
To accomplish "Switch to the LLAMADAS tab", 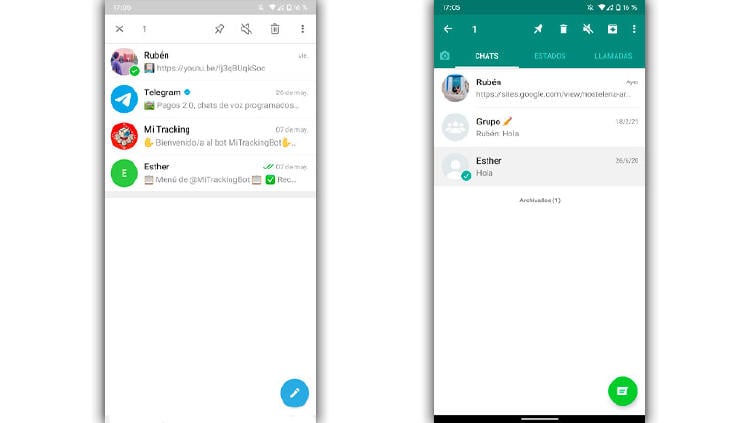I will [613, 56].
